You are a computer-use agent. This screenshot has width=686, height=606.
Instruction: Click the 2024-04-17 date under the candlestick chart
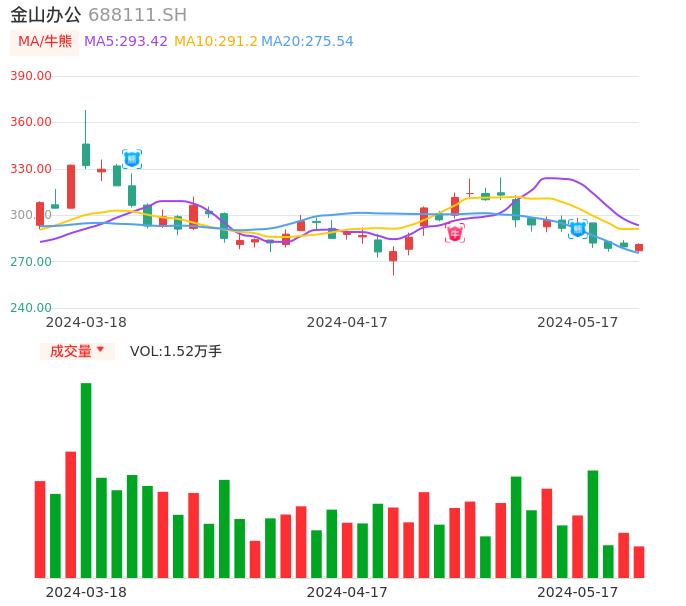point(347,322)
